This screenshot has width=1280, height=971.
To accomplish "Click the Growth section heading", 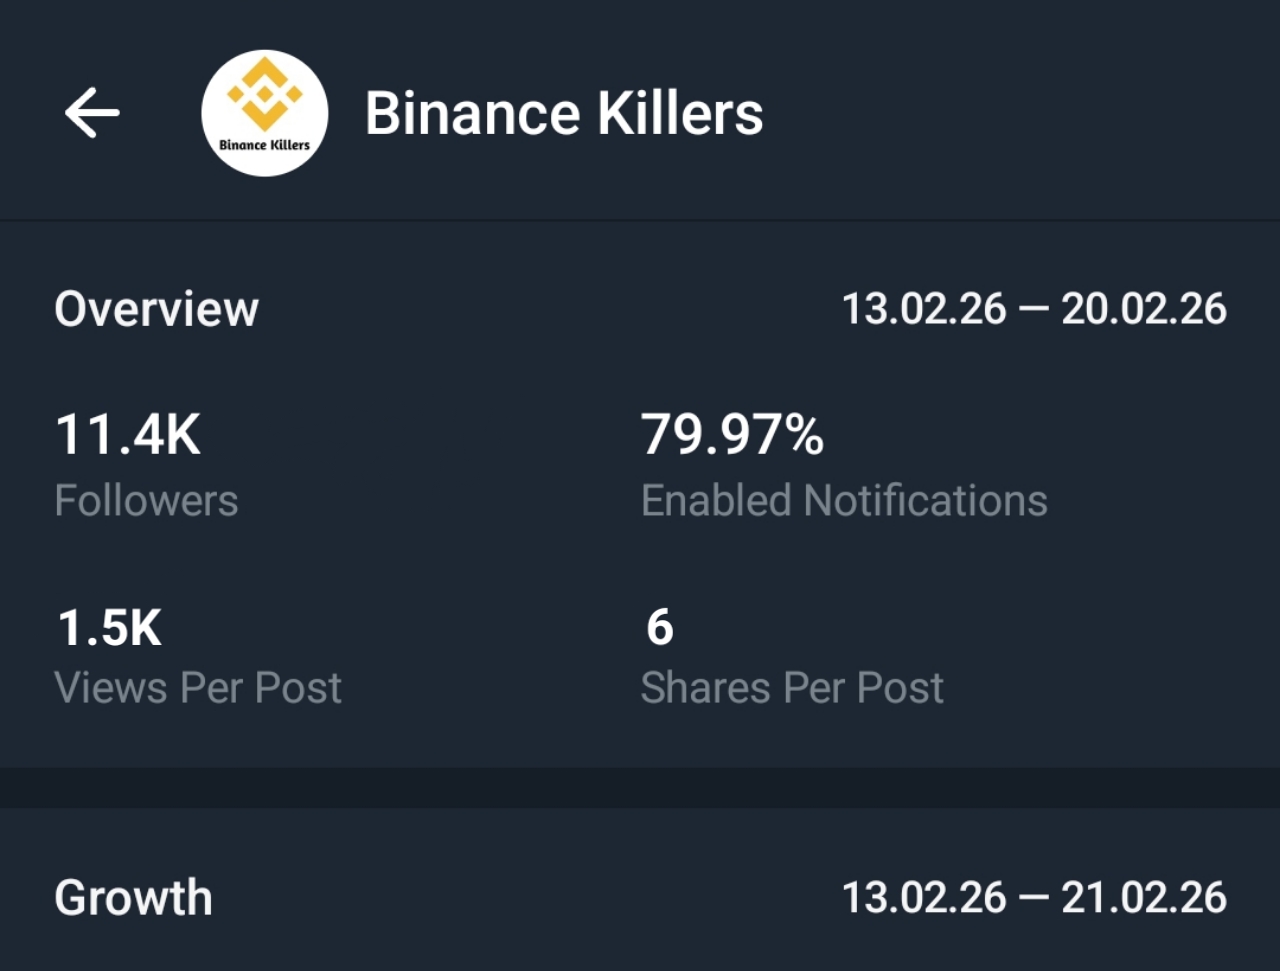I will pos(133,897).
